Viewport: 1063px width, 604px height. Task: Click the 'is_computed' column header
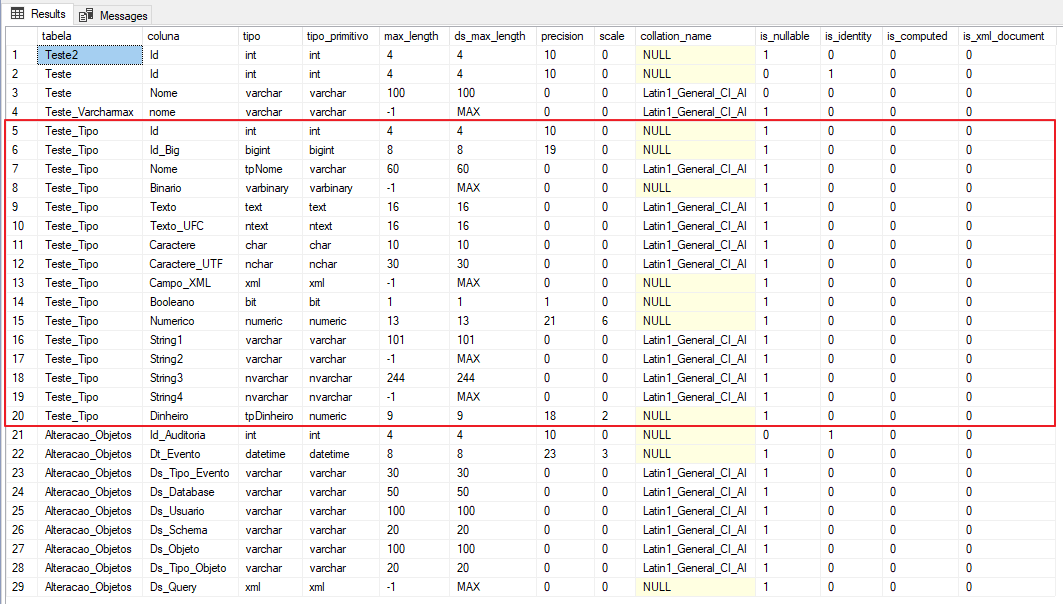click(x=921, y=36)
